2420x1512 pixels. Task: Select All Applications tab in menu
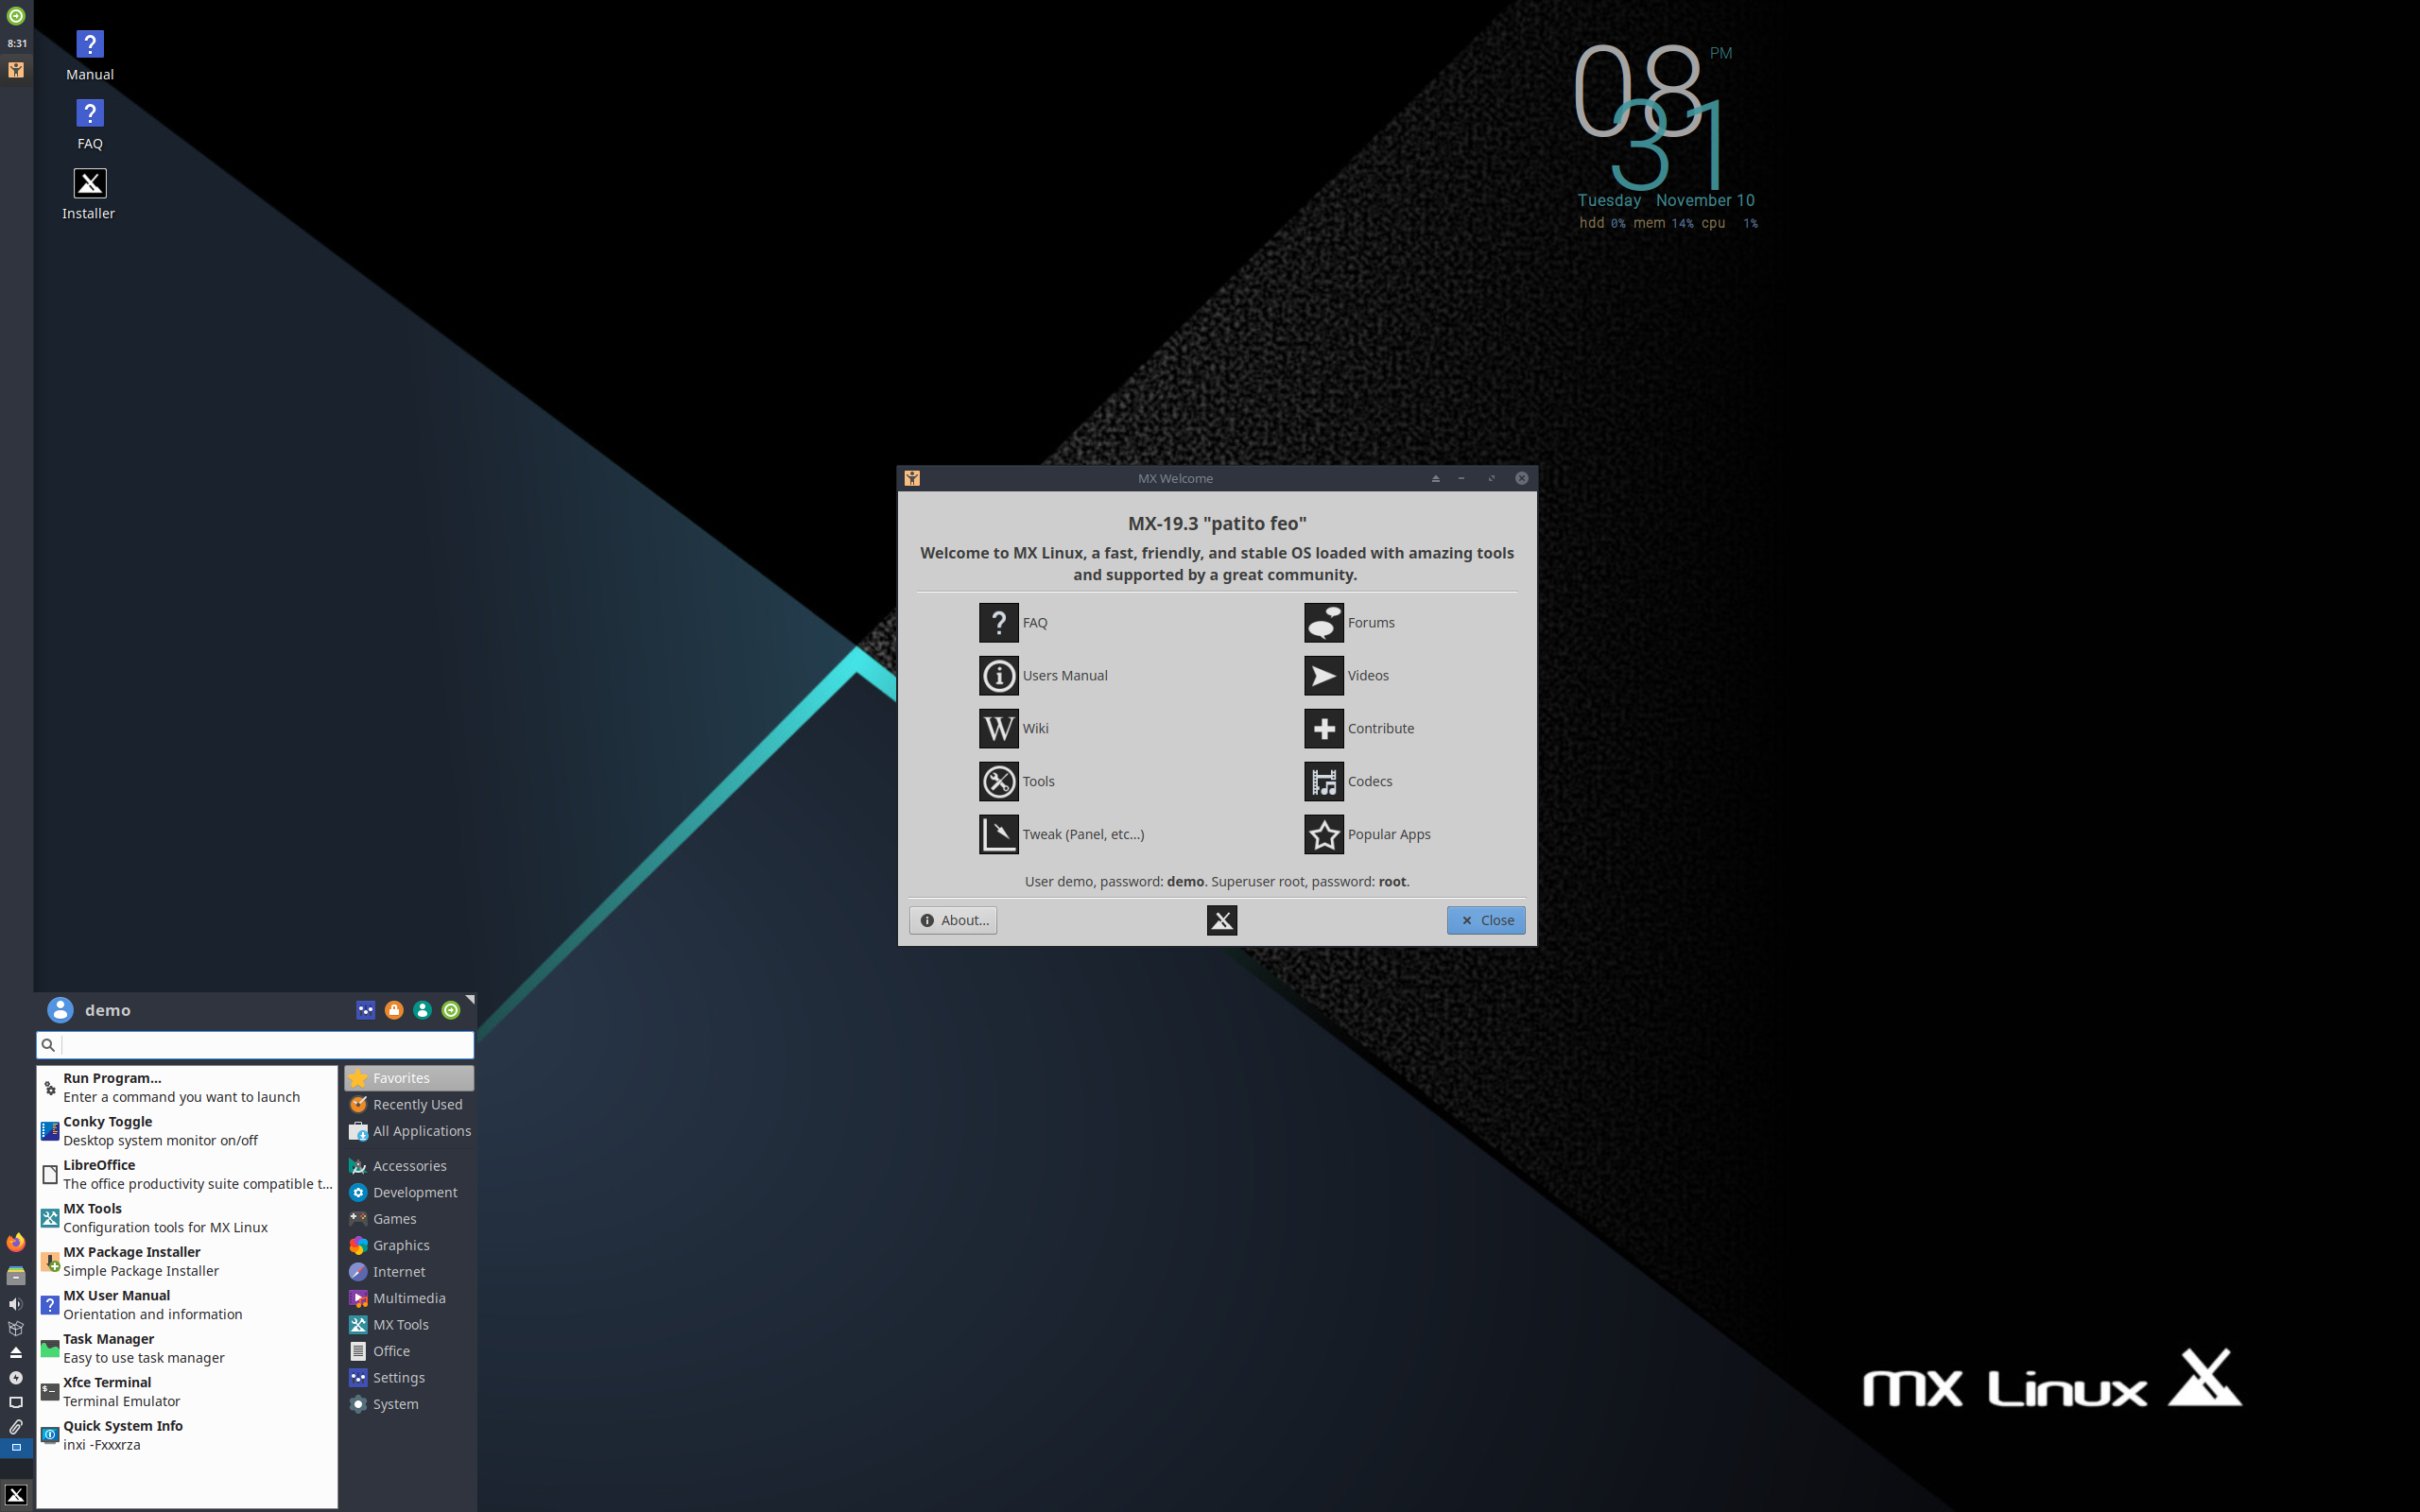pyautogui.click(x=409, y=1130)
